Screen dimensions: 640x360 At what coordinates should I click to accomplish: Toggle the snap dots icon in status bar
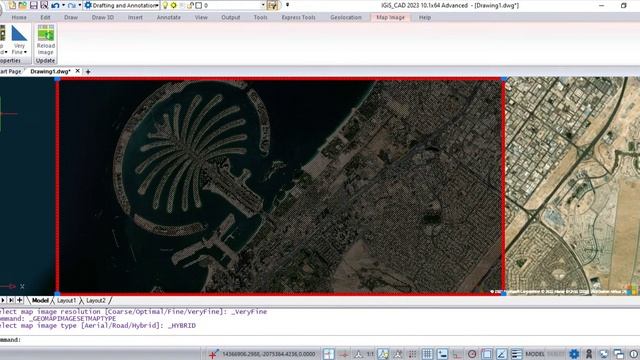coord(413,354)
